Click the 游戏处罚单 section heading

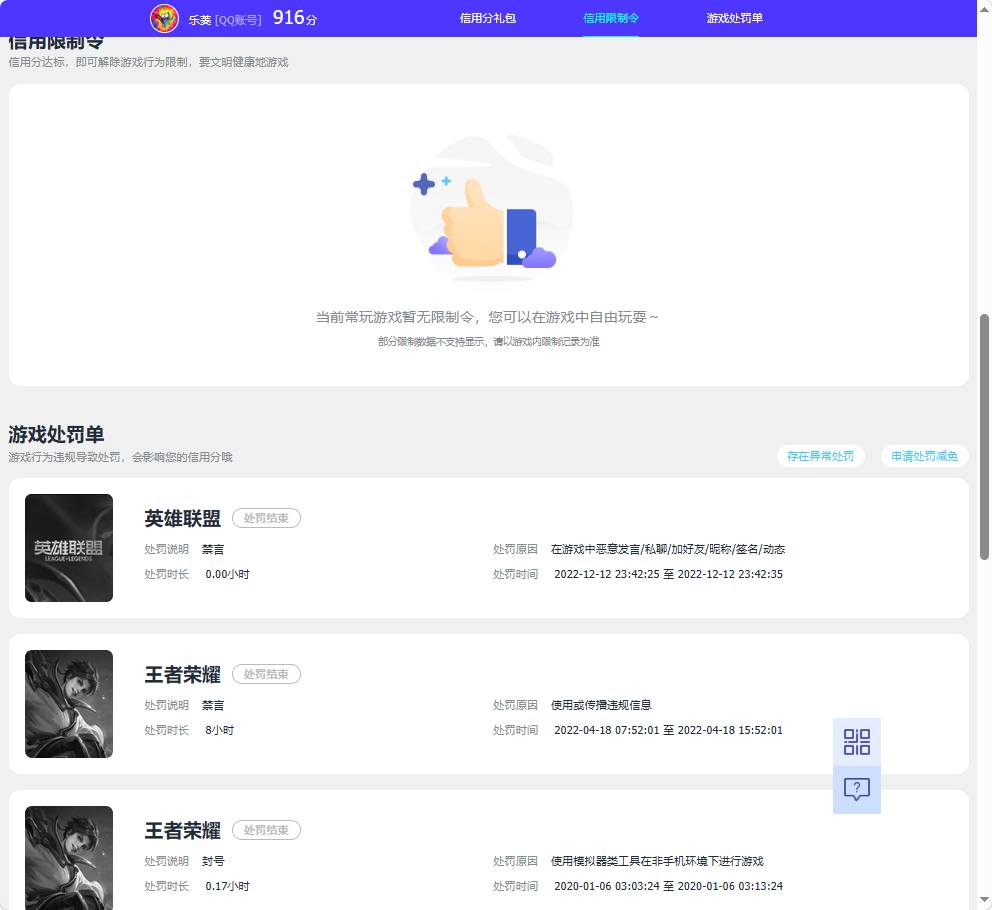click(x=56, y=434)
